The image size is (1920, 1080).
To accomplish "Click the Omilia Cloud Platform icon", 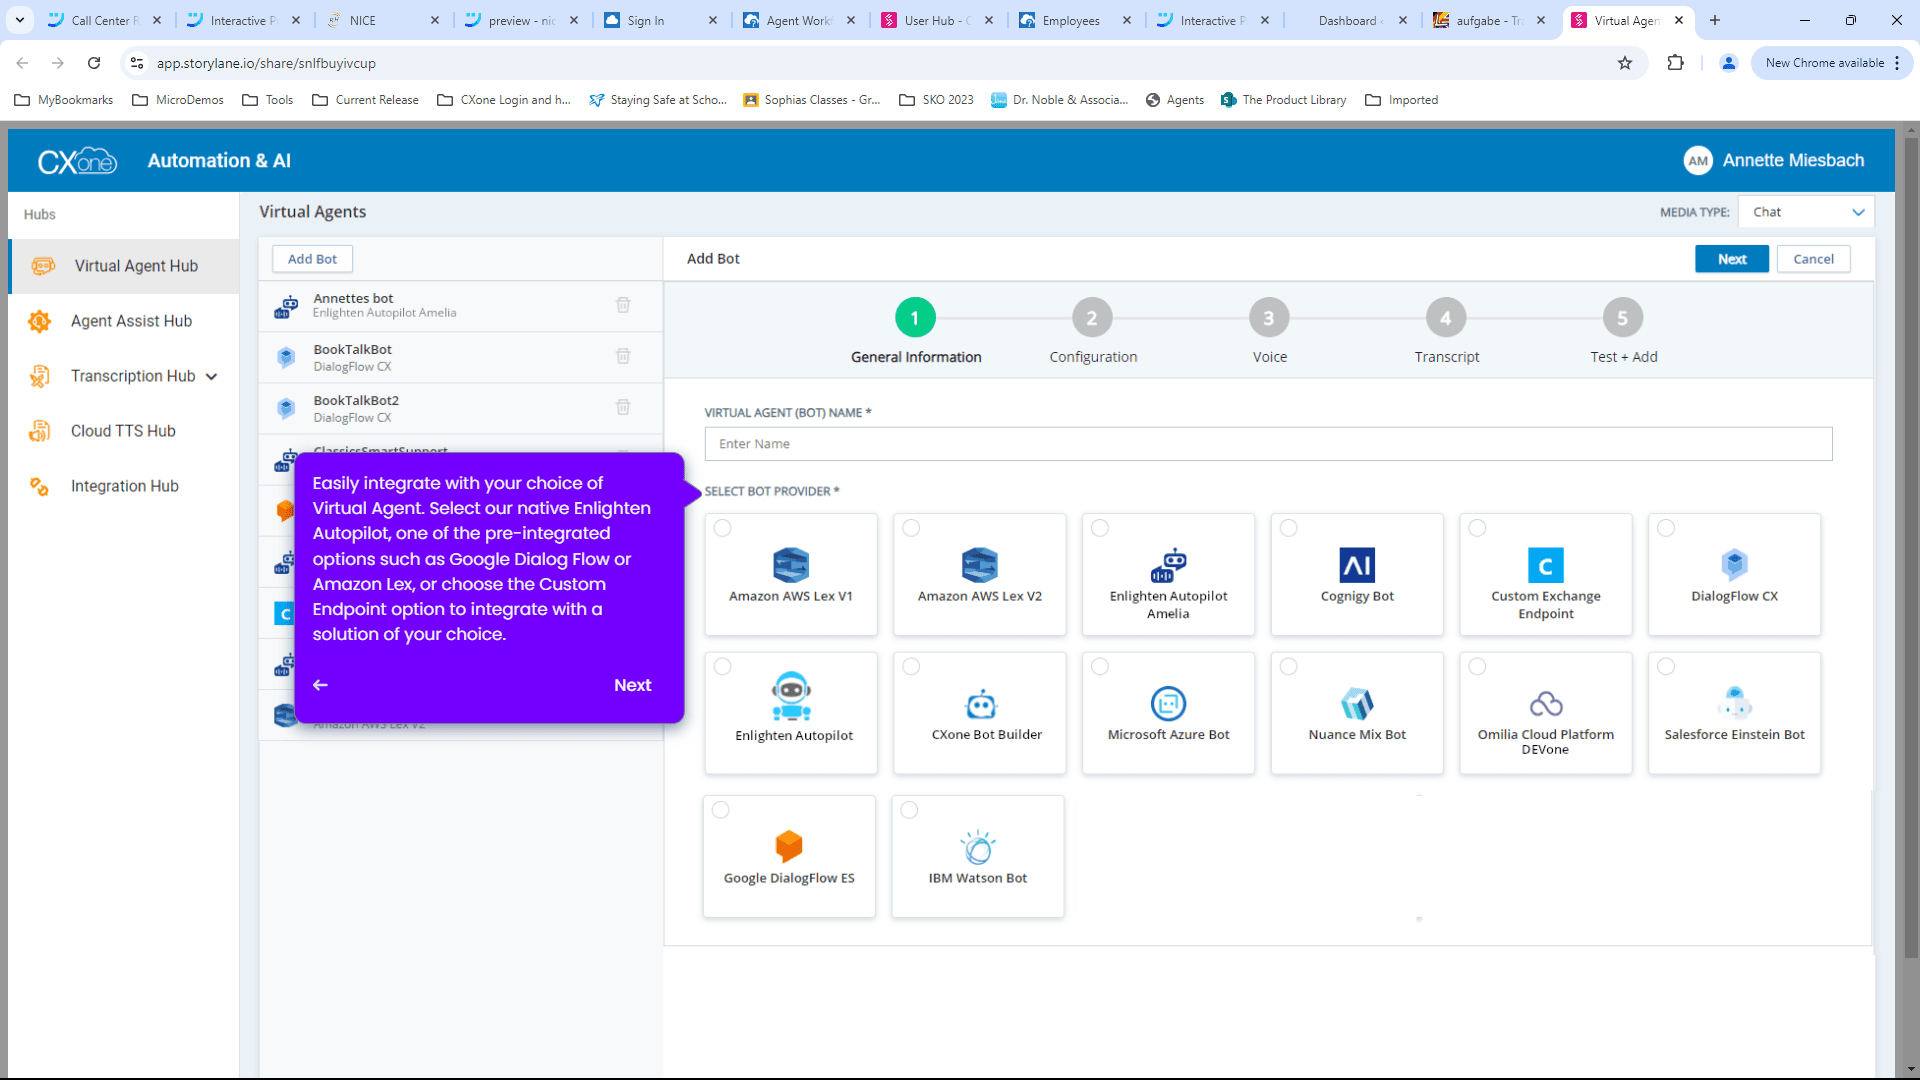I will (x=1546, y=704).
